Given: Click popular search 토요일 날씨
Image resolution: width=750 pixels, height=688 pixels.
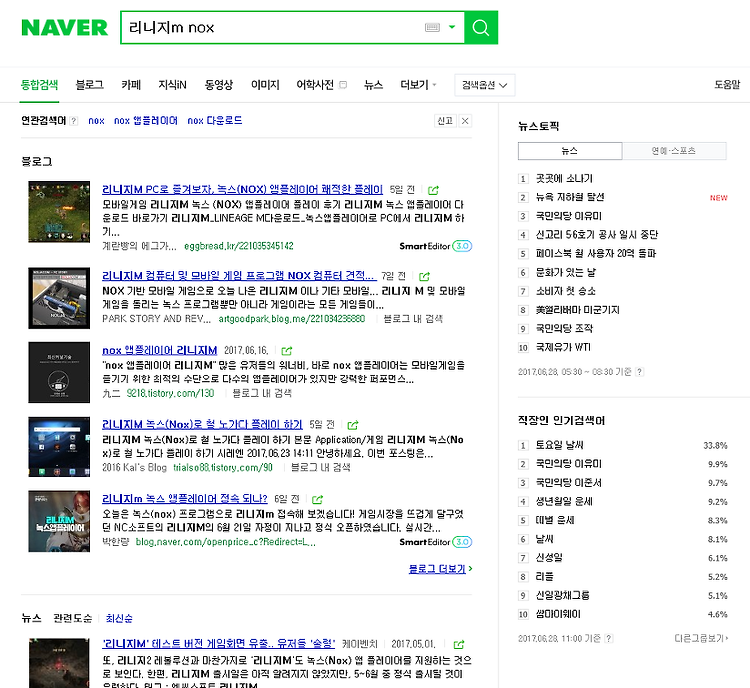Looking at the screenshot, I should pyautogui.click(x=559, y=445).
